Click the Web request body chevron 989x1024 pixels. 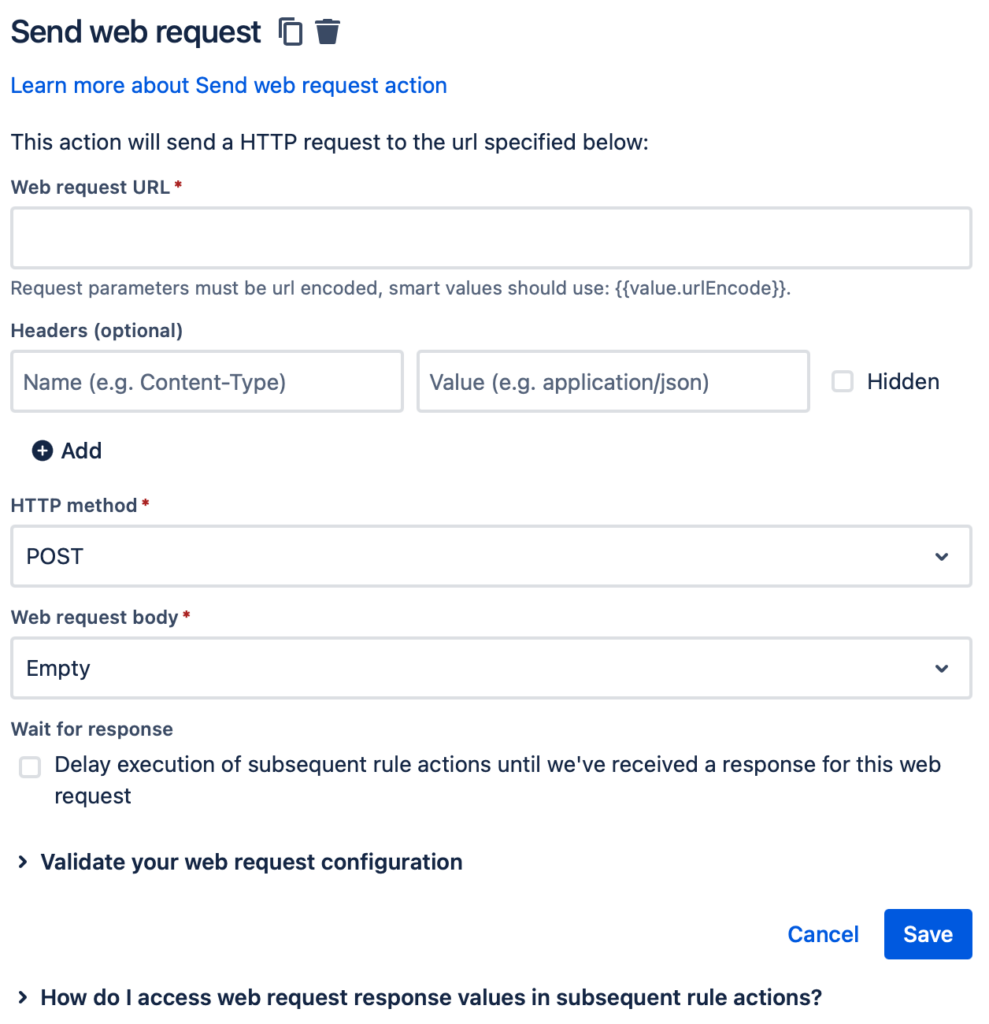(x=941, y=669)
